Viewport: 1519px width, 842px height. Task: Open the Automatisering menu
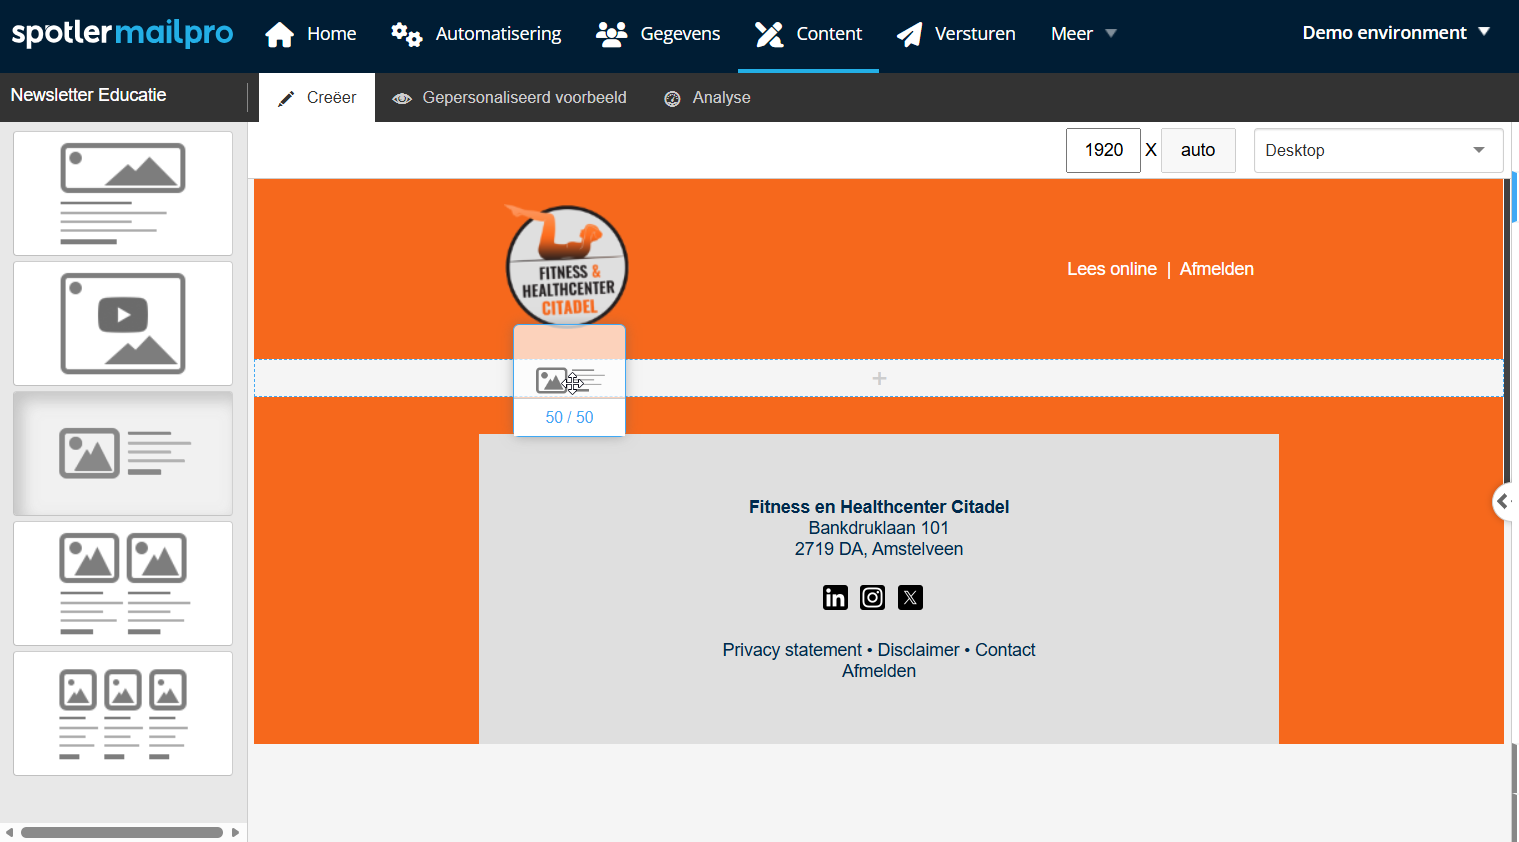click(x=476, y=34)
